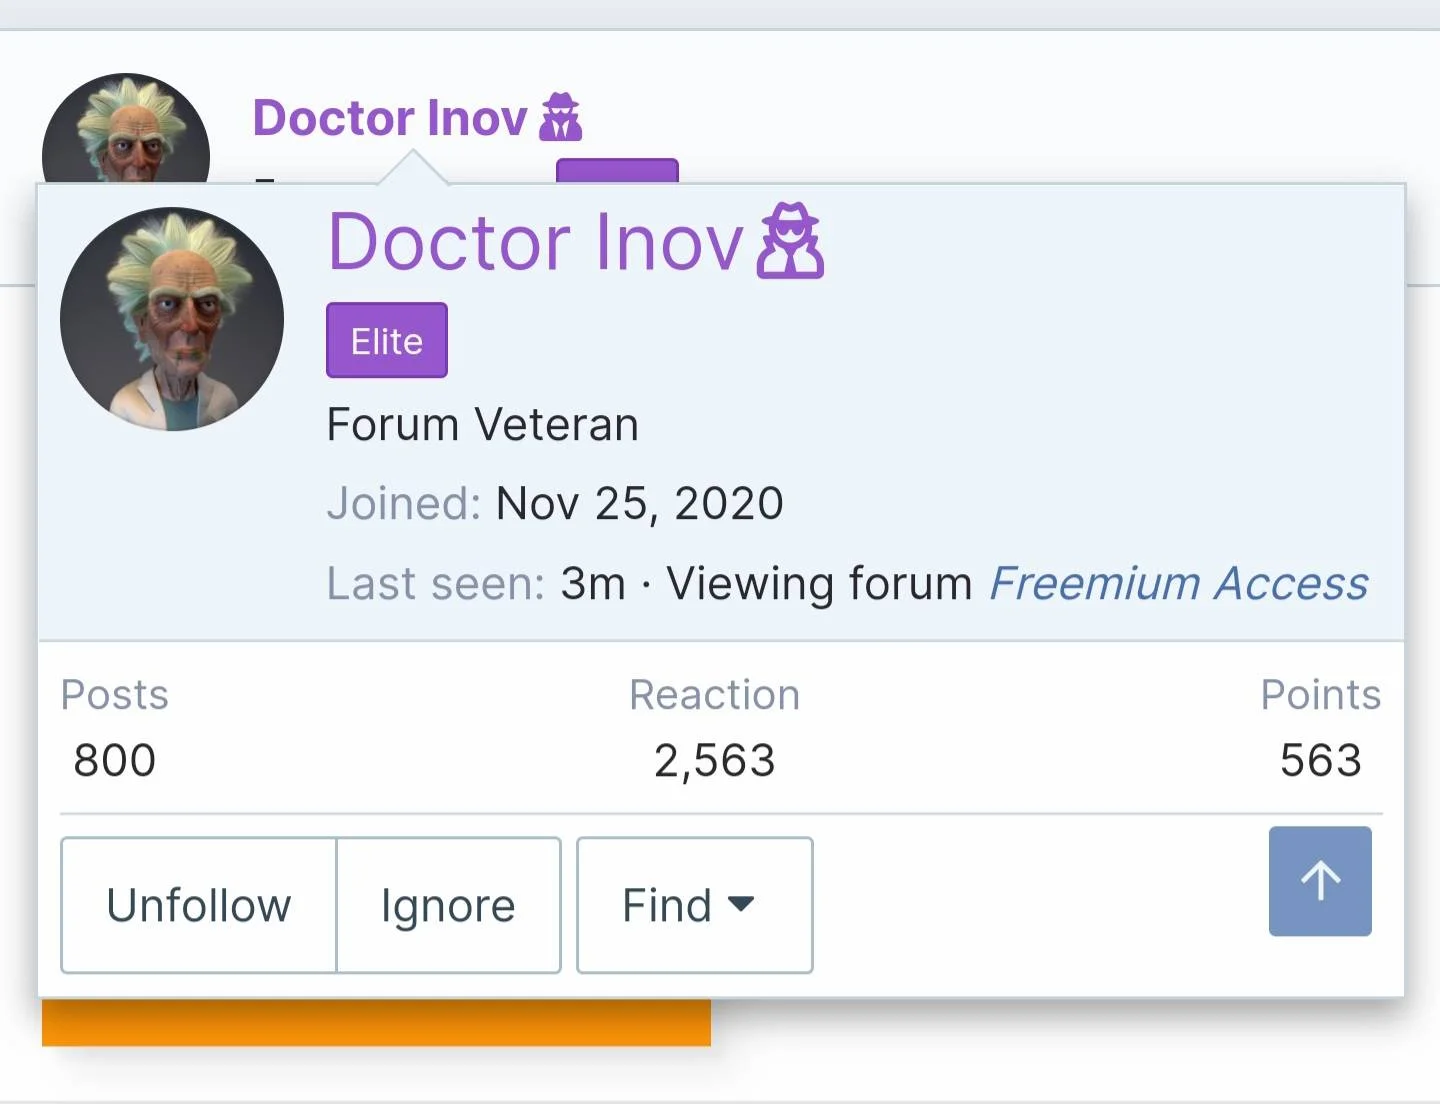Unfollow Doctor Inov
This screenshot has width=1440, height=1104.
pos(199,905)
